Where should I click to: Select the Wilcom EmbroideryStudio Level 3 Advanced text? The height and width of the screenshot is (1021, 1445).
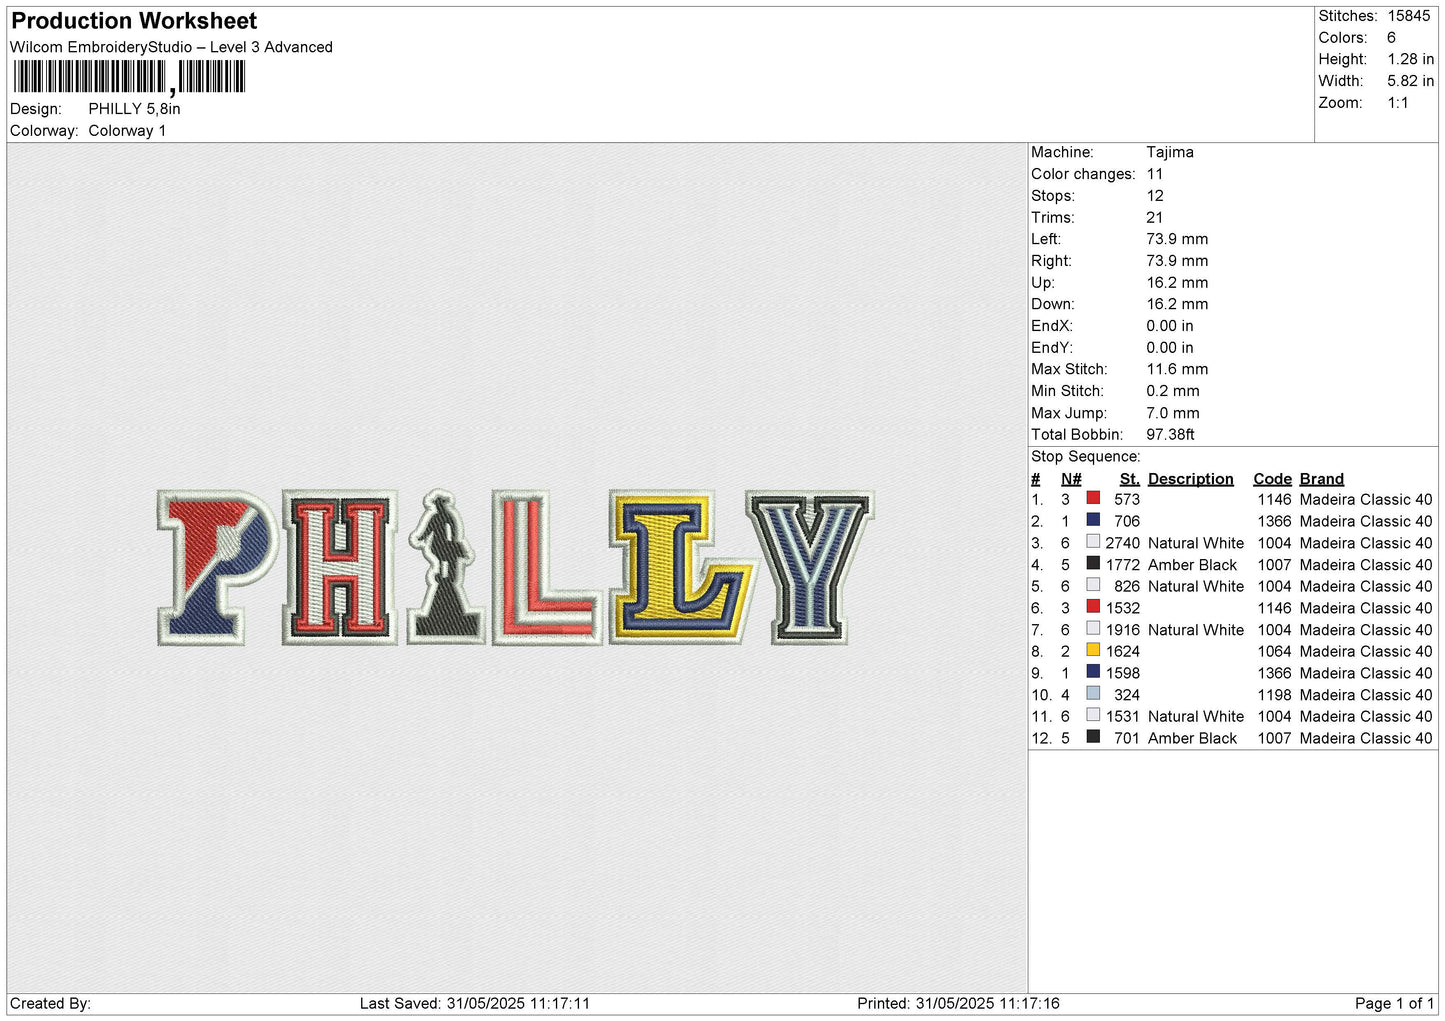171,47
